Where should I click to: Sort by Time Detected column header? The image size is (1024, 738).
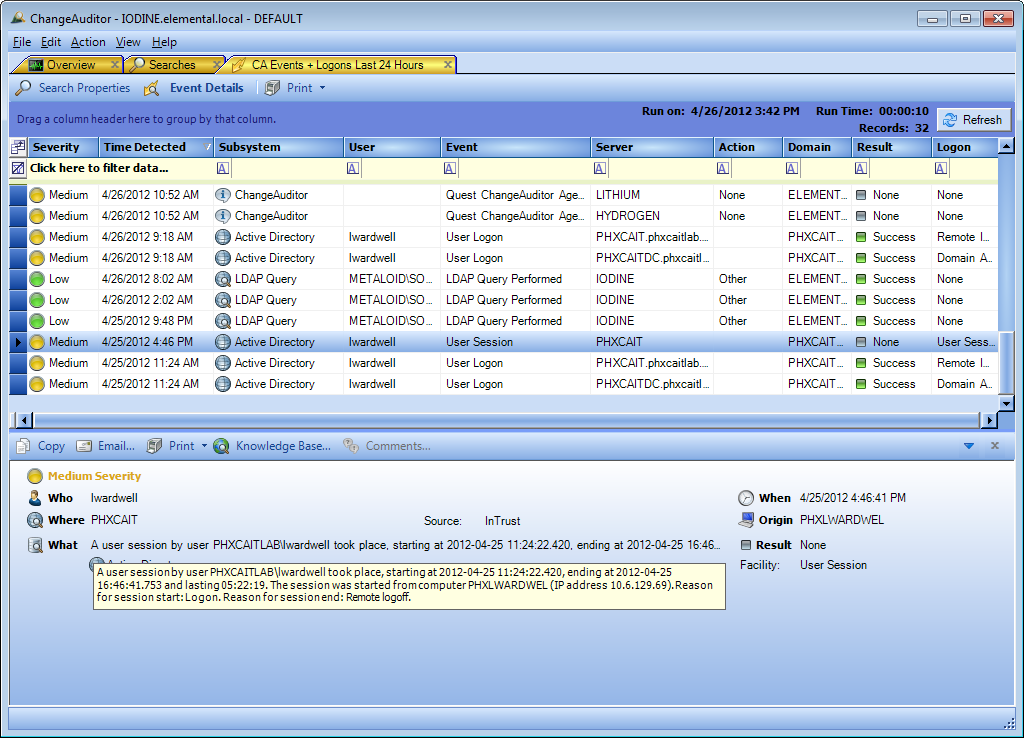point(156,147)
